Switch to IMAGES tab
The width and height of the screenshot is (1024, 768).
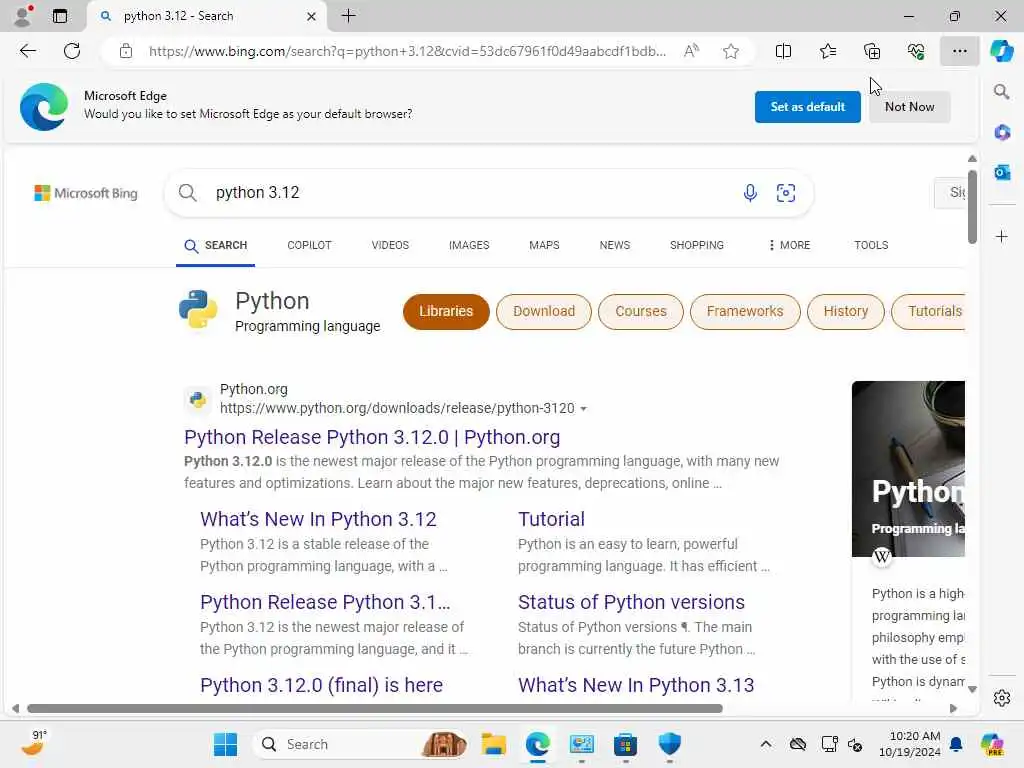click(x=469, y=245)
